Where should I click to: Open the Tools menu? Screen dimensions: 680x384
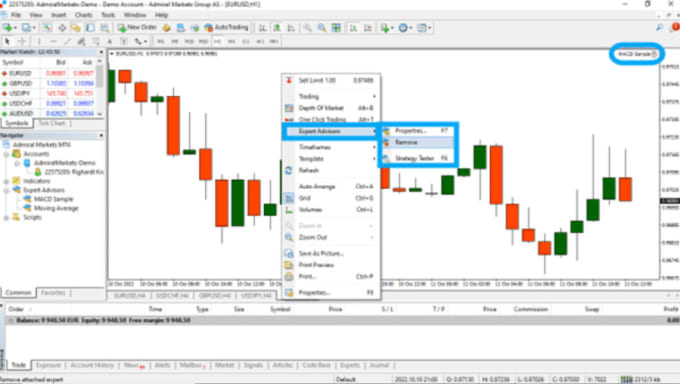[108, 15]
